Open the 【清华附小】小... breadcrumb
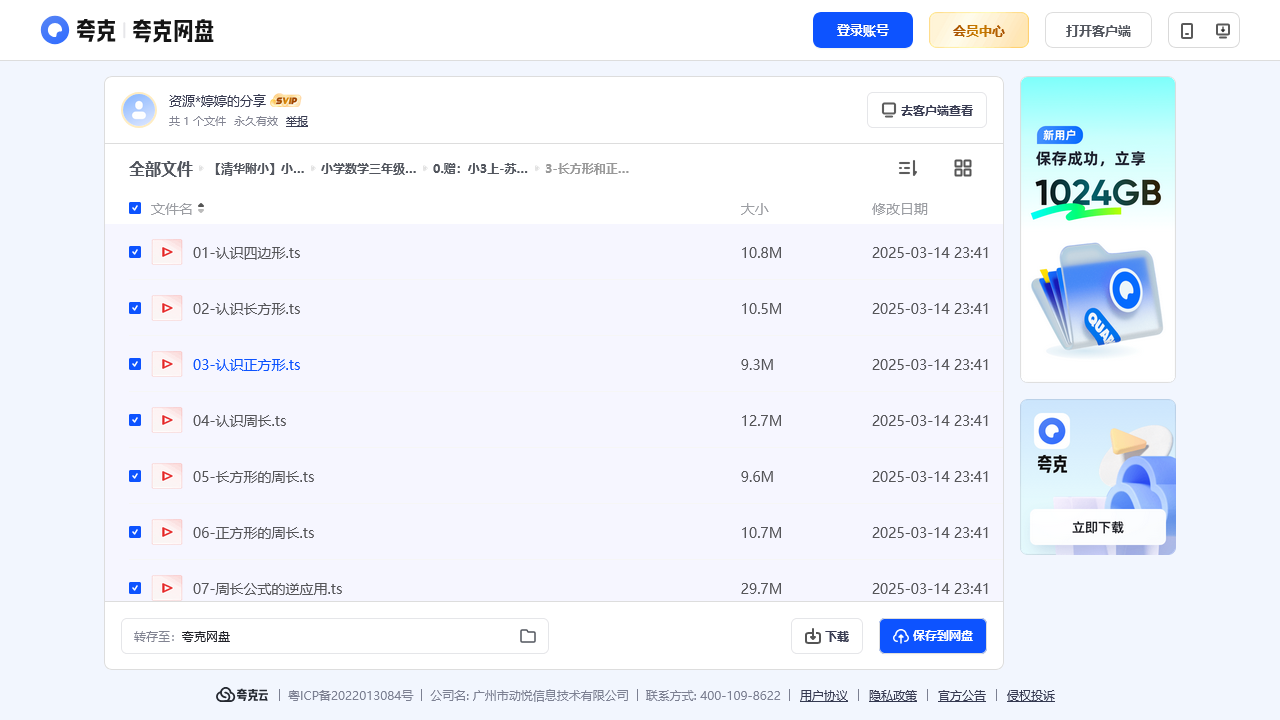 coord(256,169)
